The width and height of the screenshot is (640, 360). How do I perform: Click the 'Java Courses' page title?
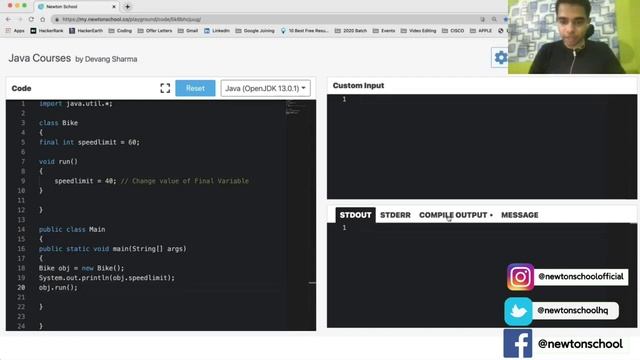click(x=40, y=58)
